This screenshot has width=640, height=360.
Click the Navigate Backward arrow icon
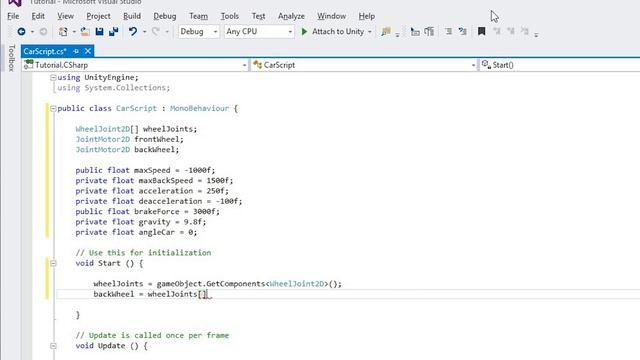click(x=21, y=31)
